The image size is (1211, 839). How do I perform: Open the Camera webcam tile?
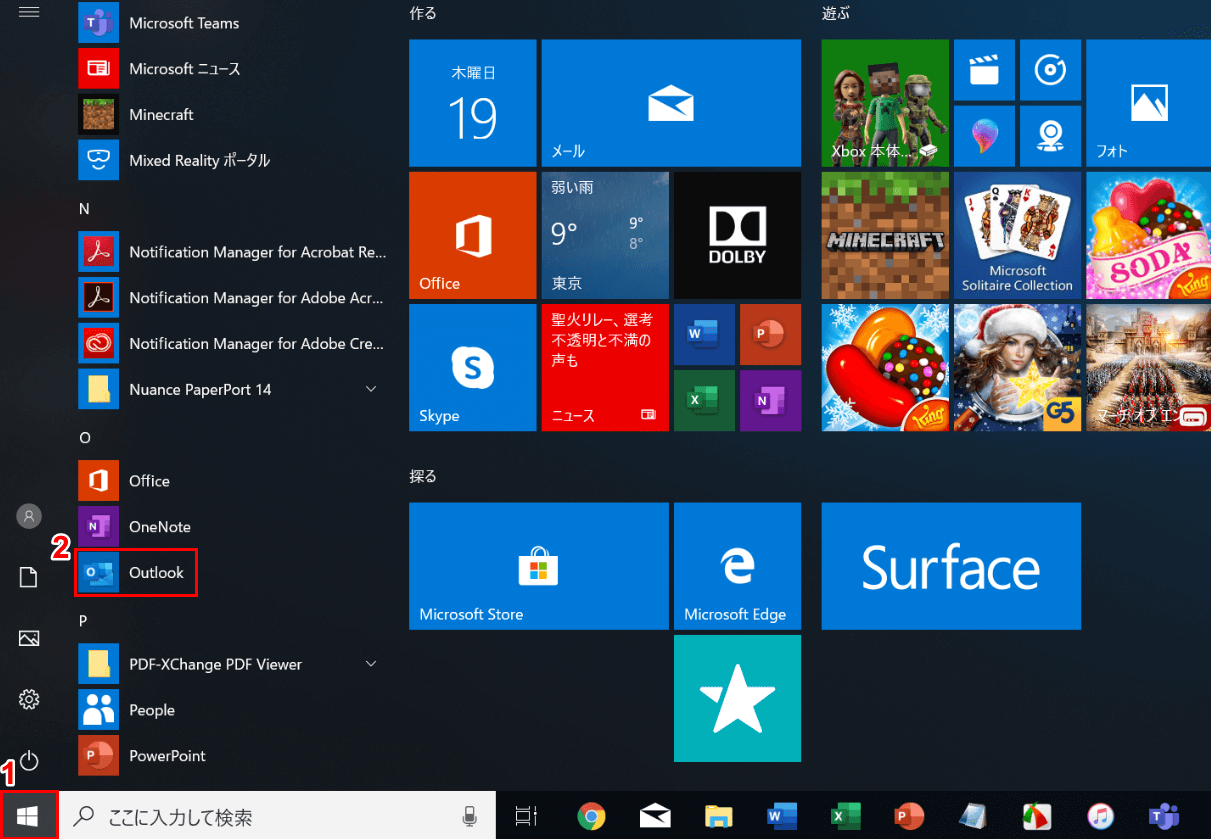point(1050,136)
